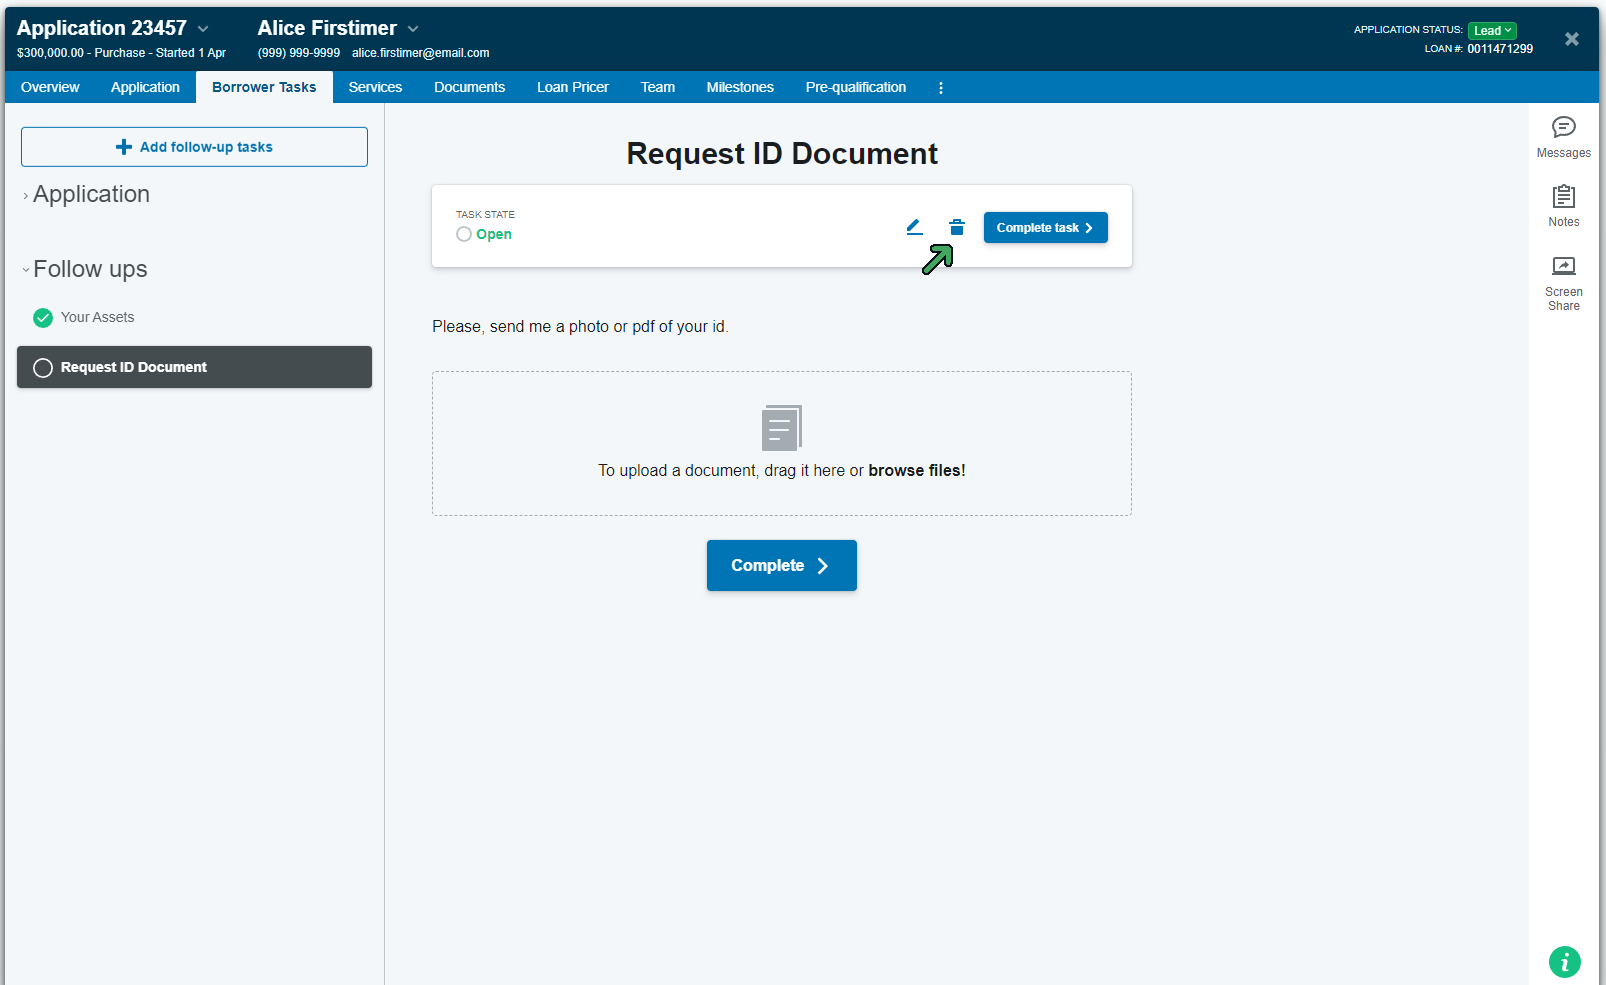Open the three-dot more tabs menu
This screenshot has width=1606, height=985.
[941, 88]
